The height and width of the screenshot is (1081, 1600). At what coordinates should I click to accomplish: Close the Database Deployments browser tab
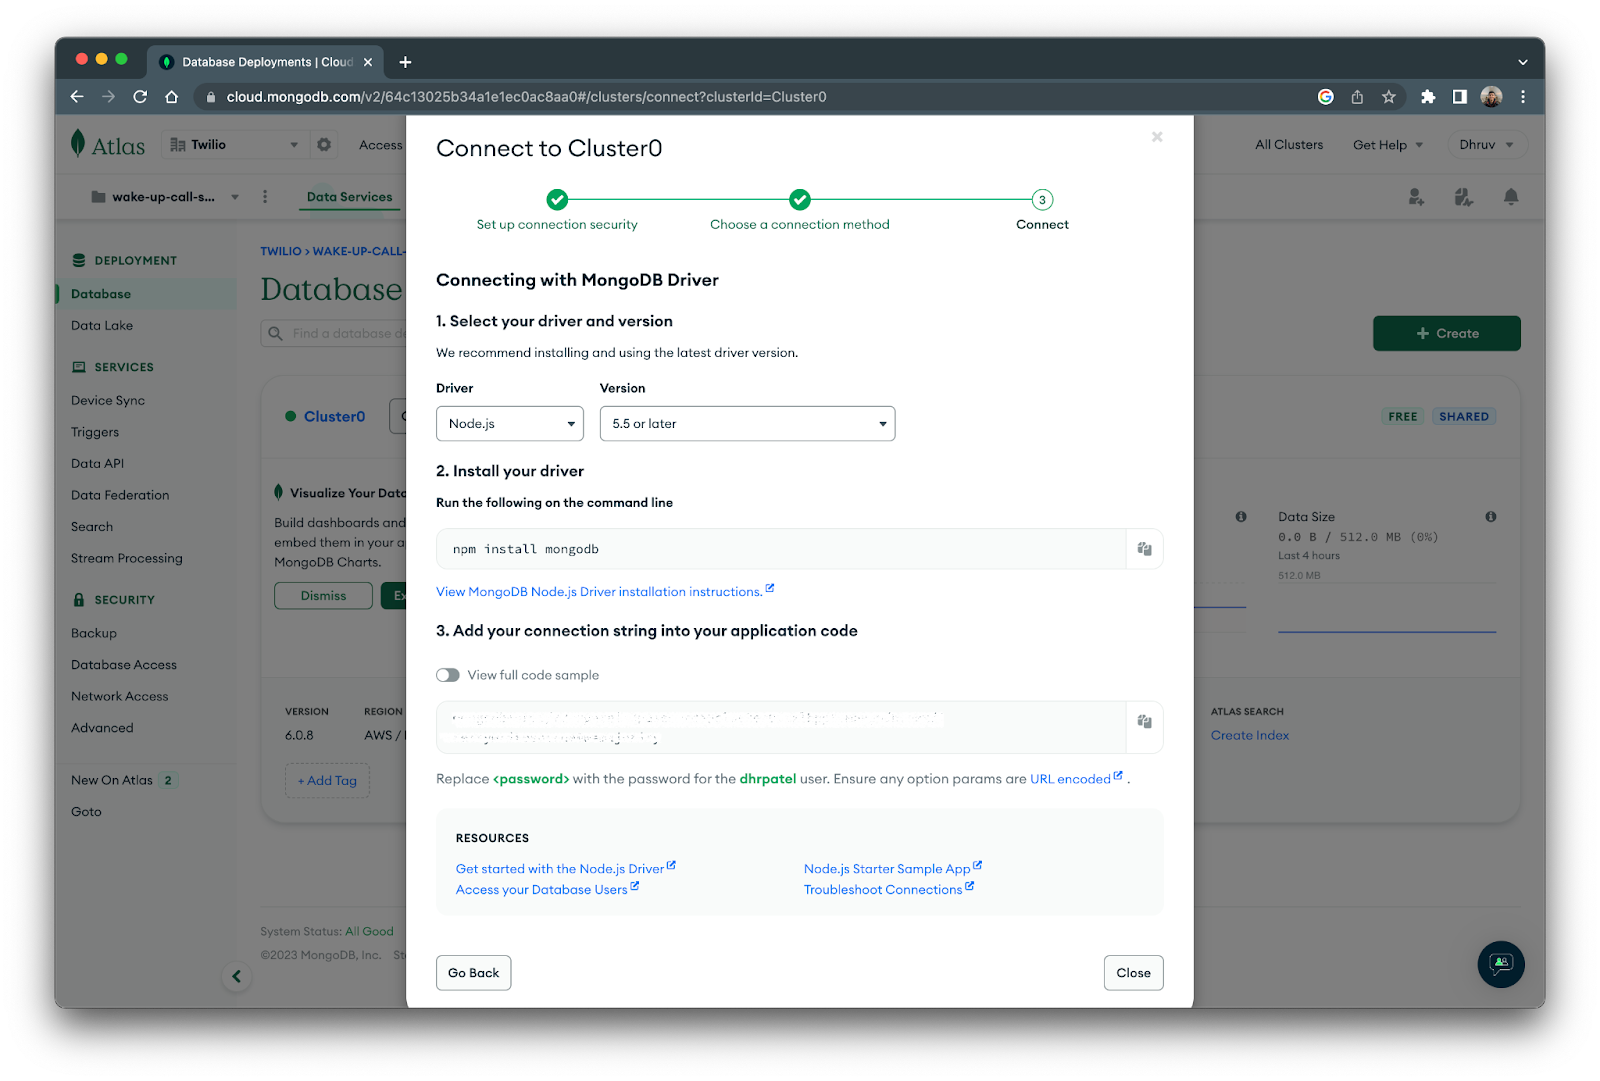[x=368, y=62]
